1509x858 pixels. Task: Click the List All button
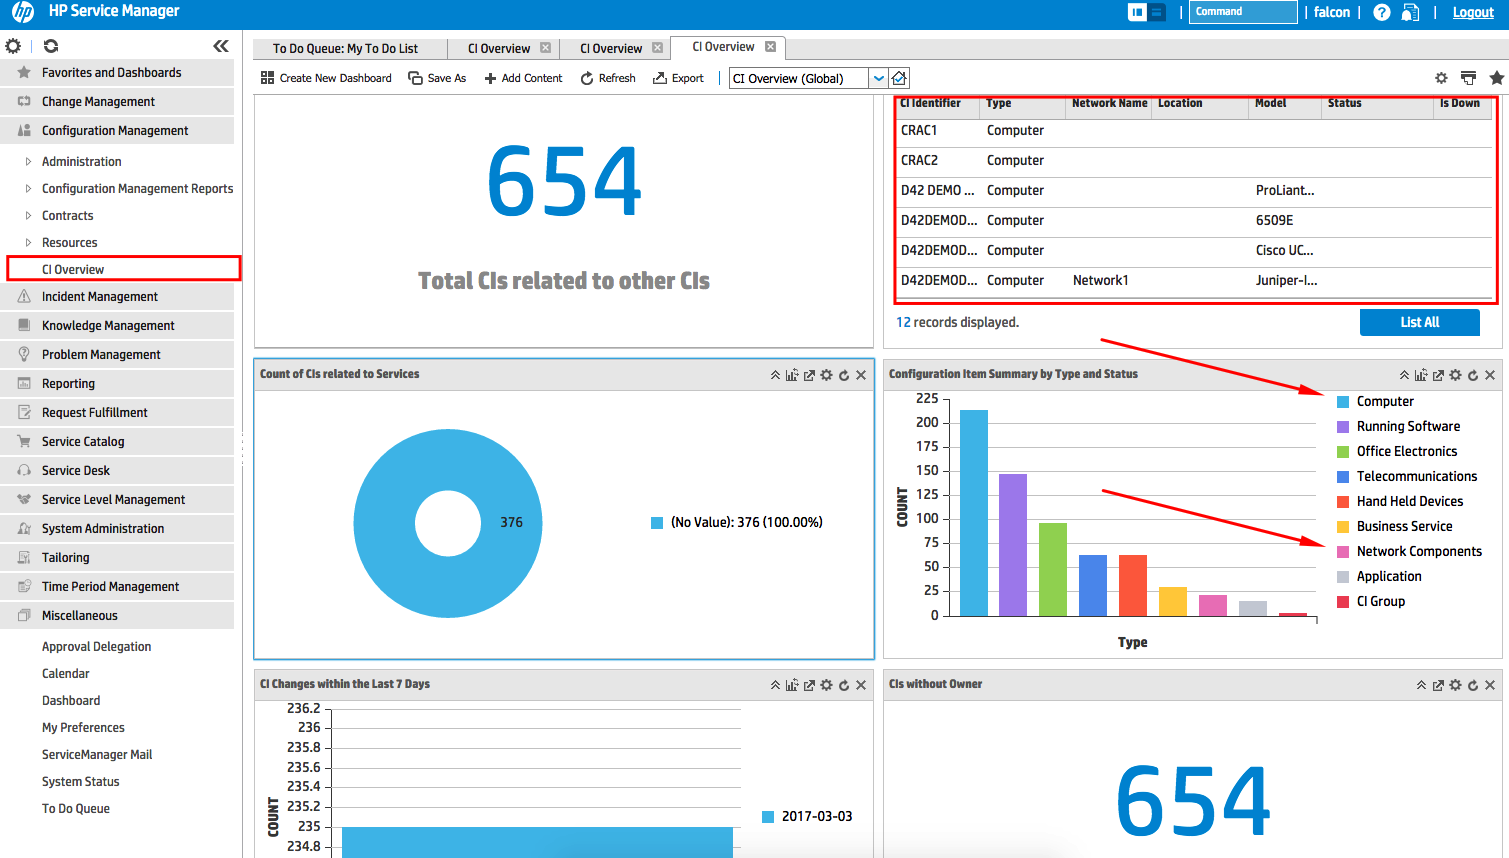click(x=1419, y=322)
